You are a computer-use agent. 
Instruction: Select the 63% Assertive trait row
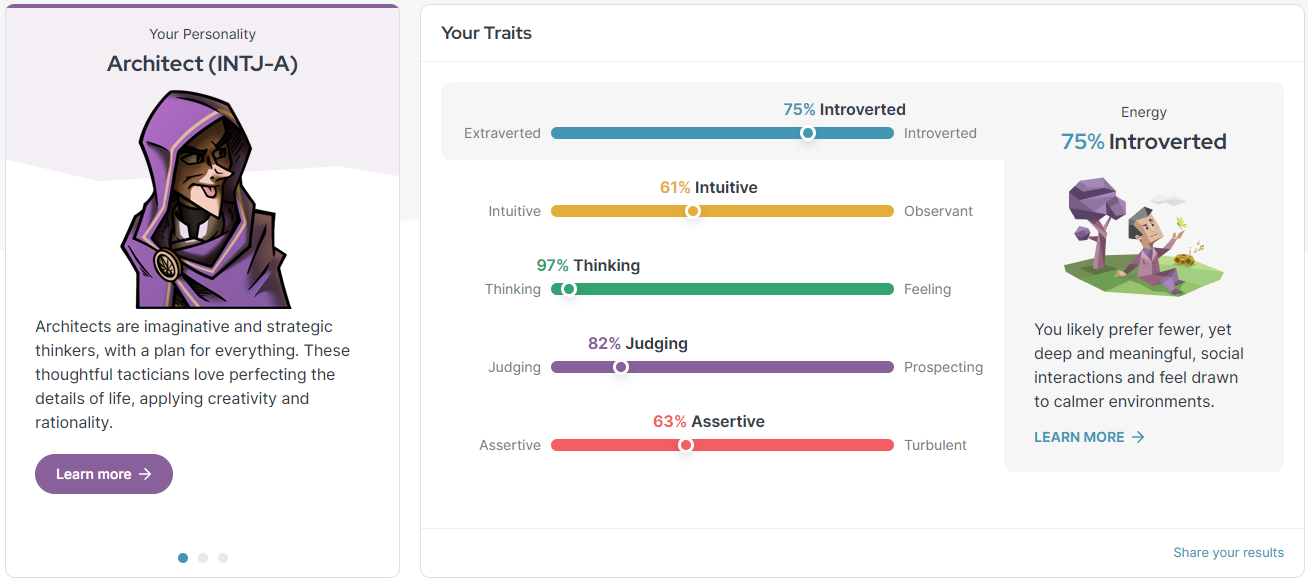click(722, 434)
